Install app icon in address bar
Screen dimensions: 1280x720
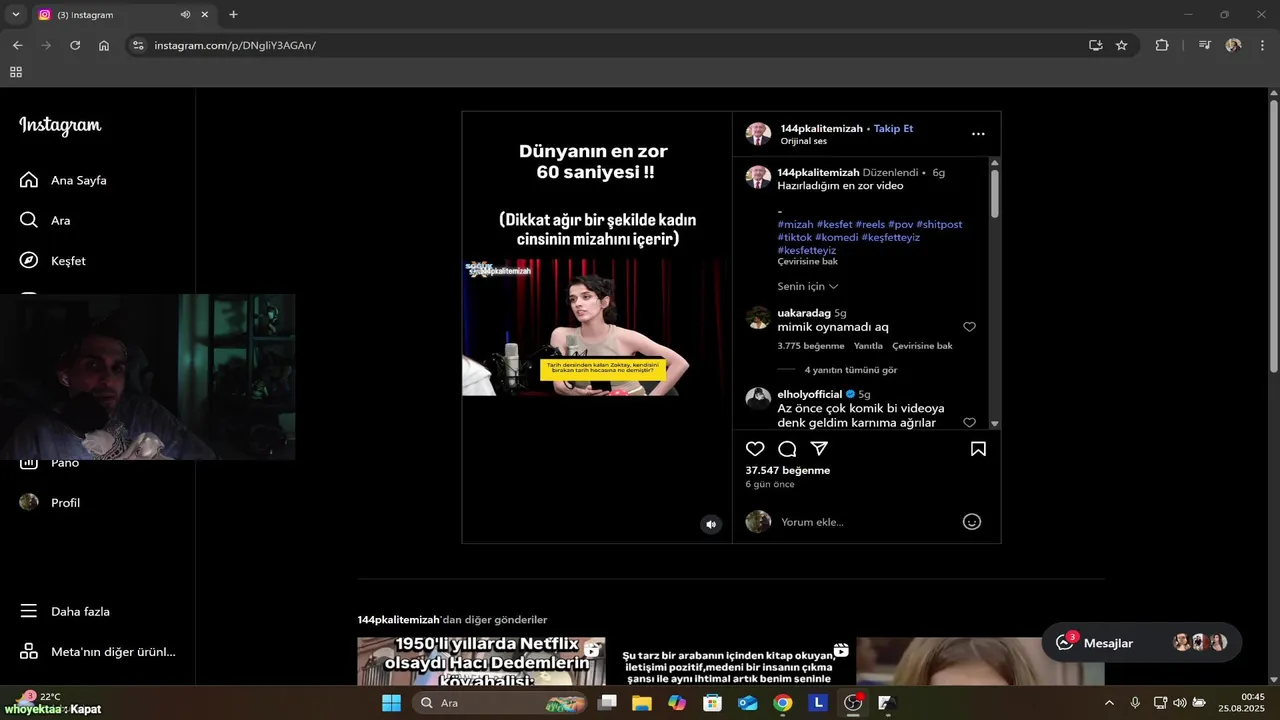(x=1096, y=45)
